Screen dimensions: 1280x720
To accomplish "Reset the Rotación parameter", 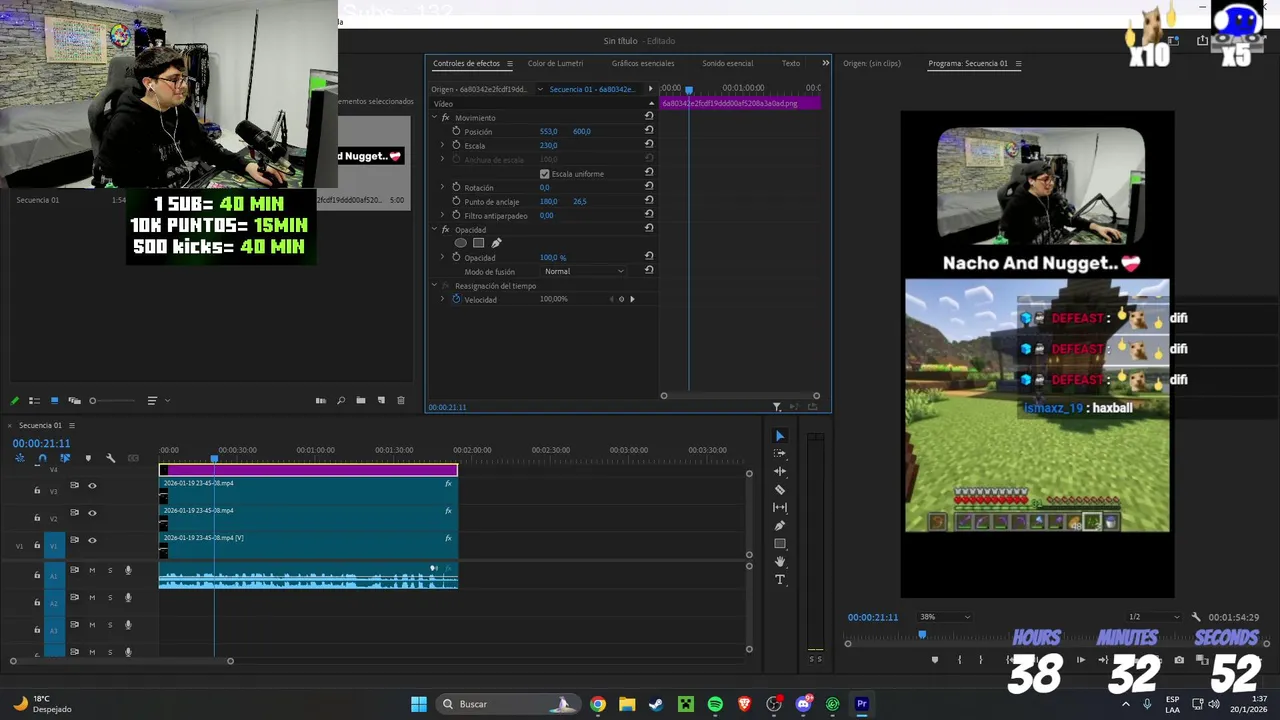I will (649, 187).
